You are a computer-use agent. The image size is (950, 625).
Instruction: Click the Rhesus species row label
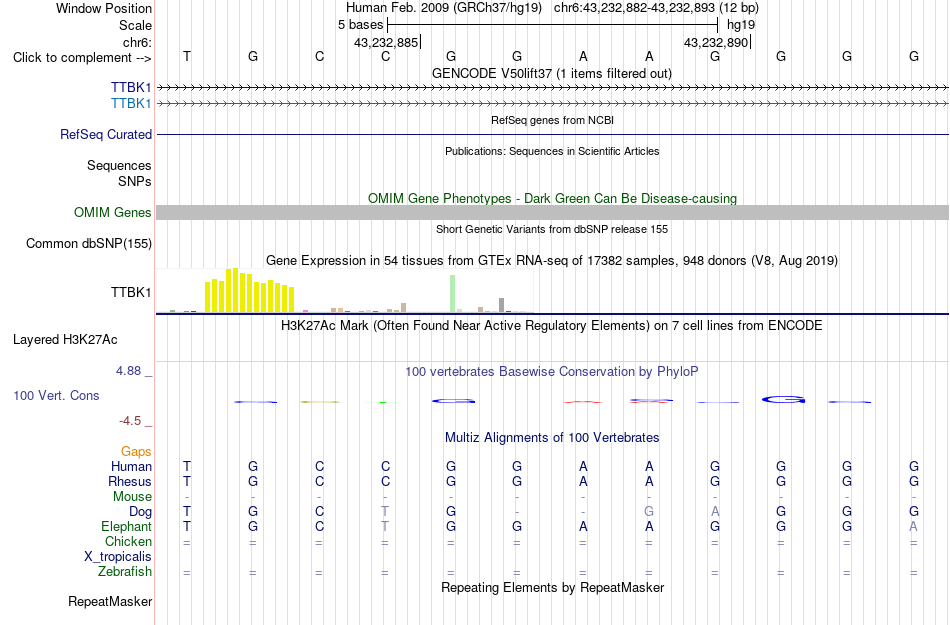click(130, 481)
